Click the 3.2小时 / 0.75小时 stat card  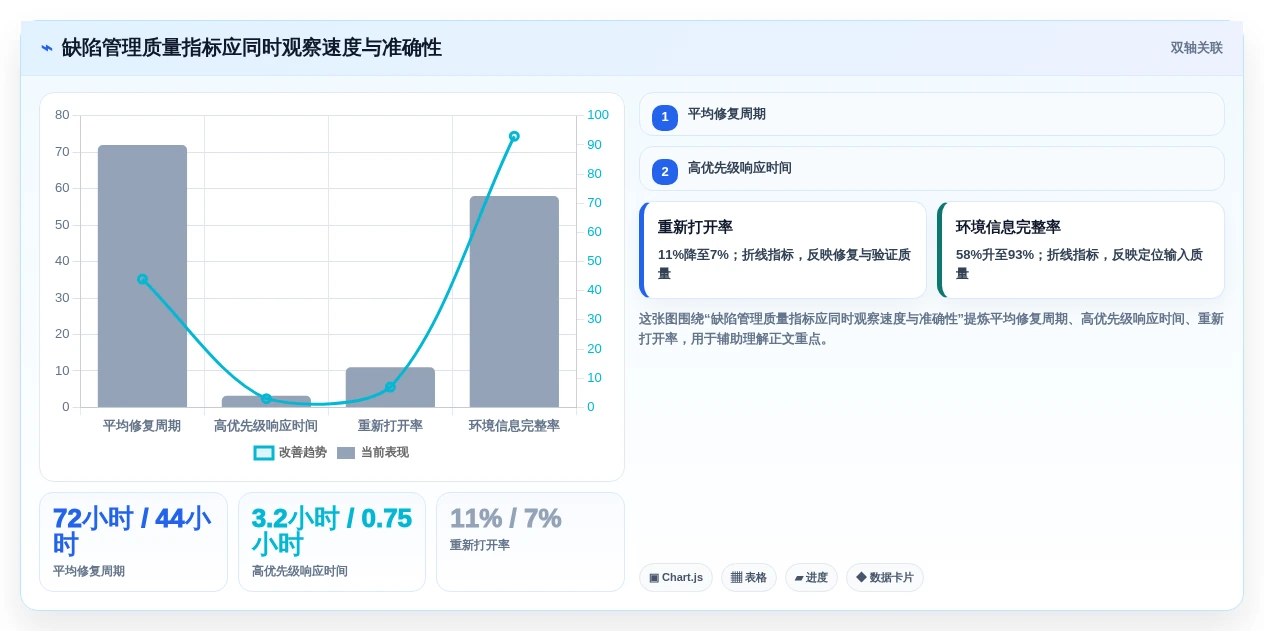pos(332,542)
